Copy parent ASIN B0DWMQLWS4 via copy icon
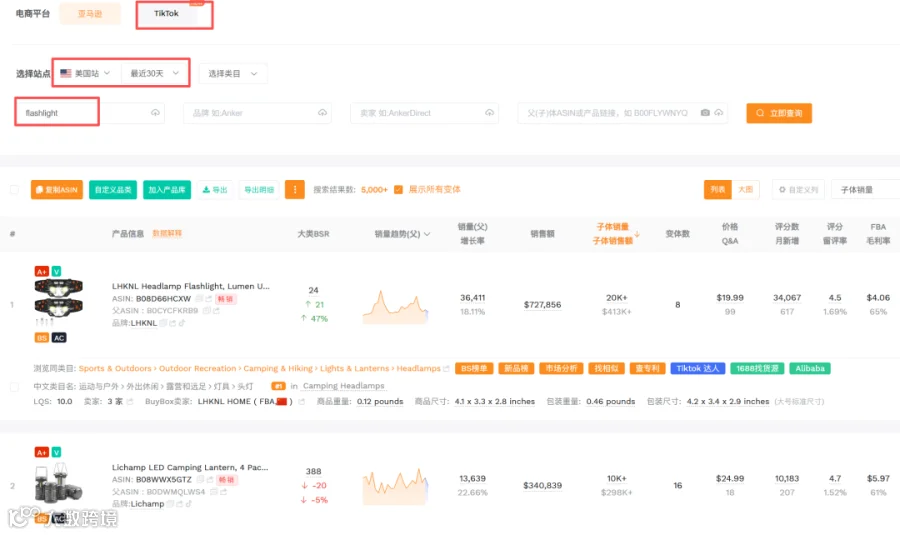 coord(214,492)
